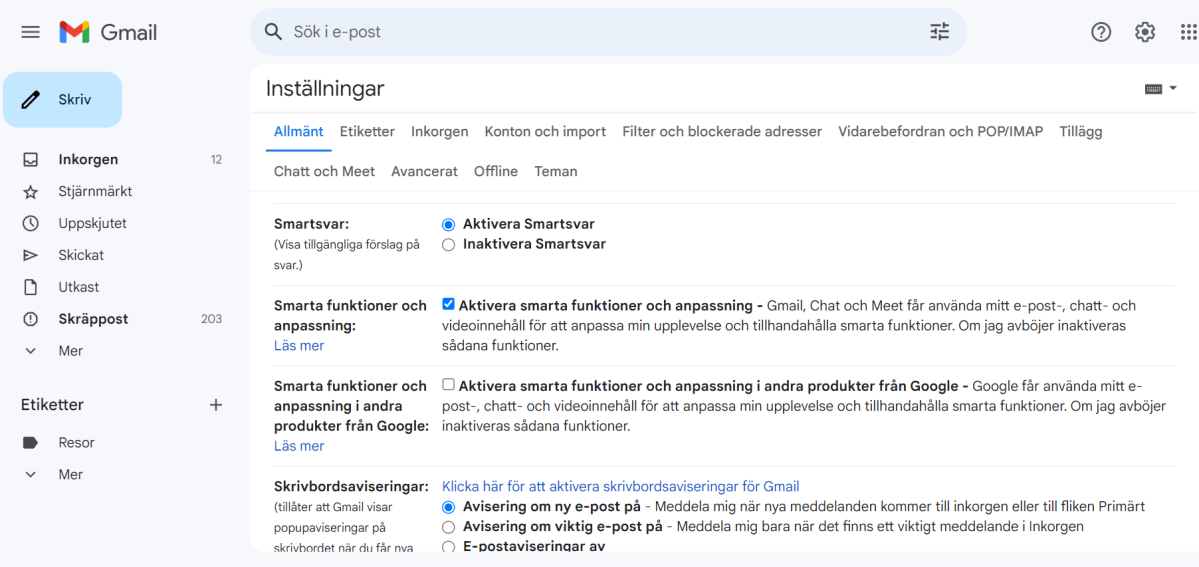
Task: Check smarta funktioner i andra Google-produkter
Action: coord(449,384)
